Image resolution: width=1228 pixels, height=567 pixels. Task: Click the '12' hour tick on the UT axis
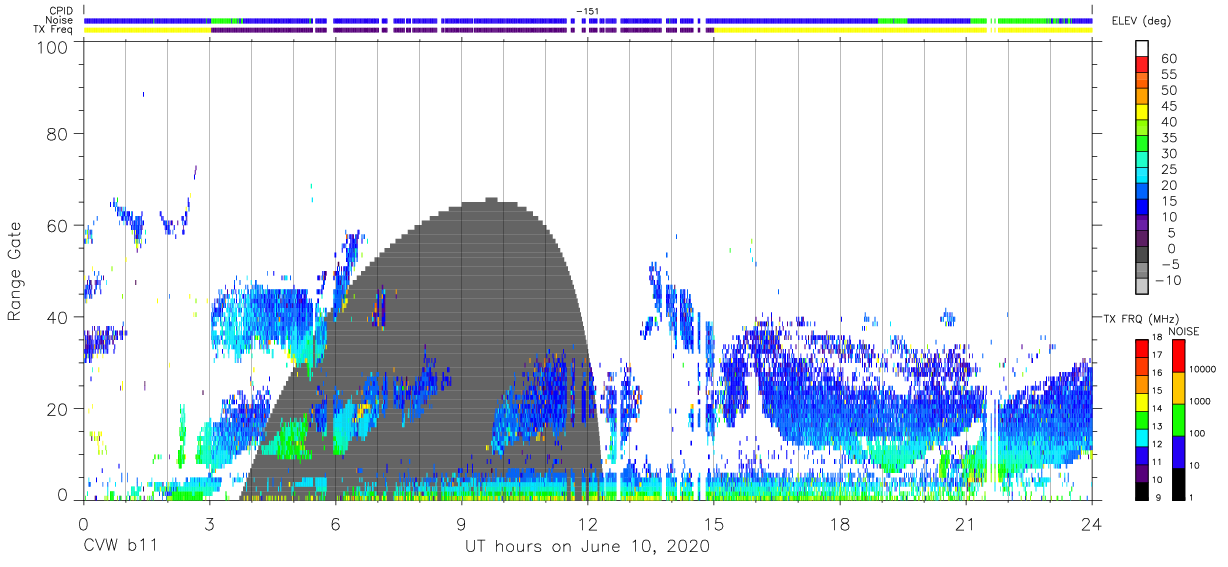[587, 523]
